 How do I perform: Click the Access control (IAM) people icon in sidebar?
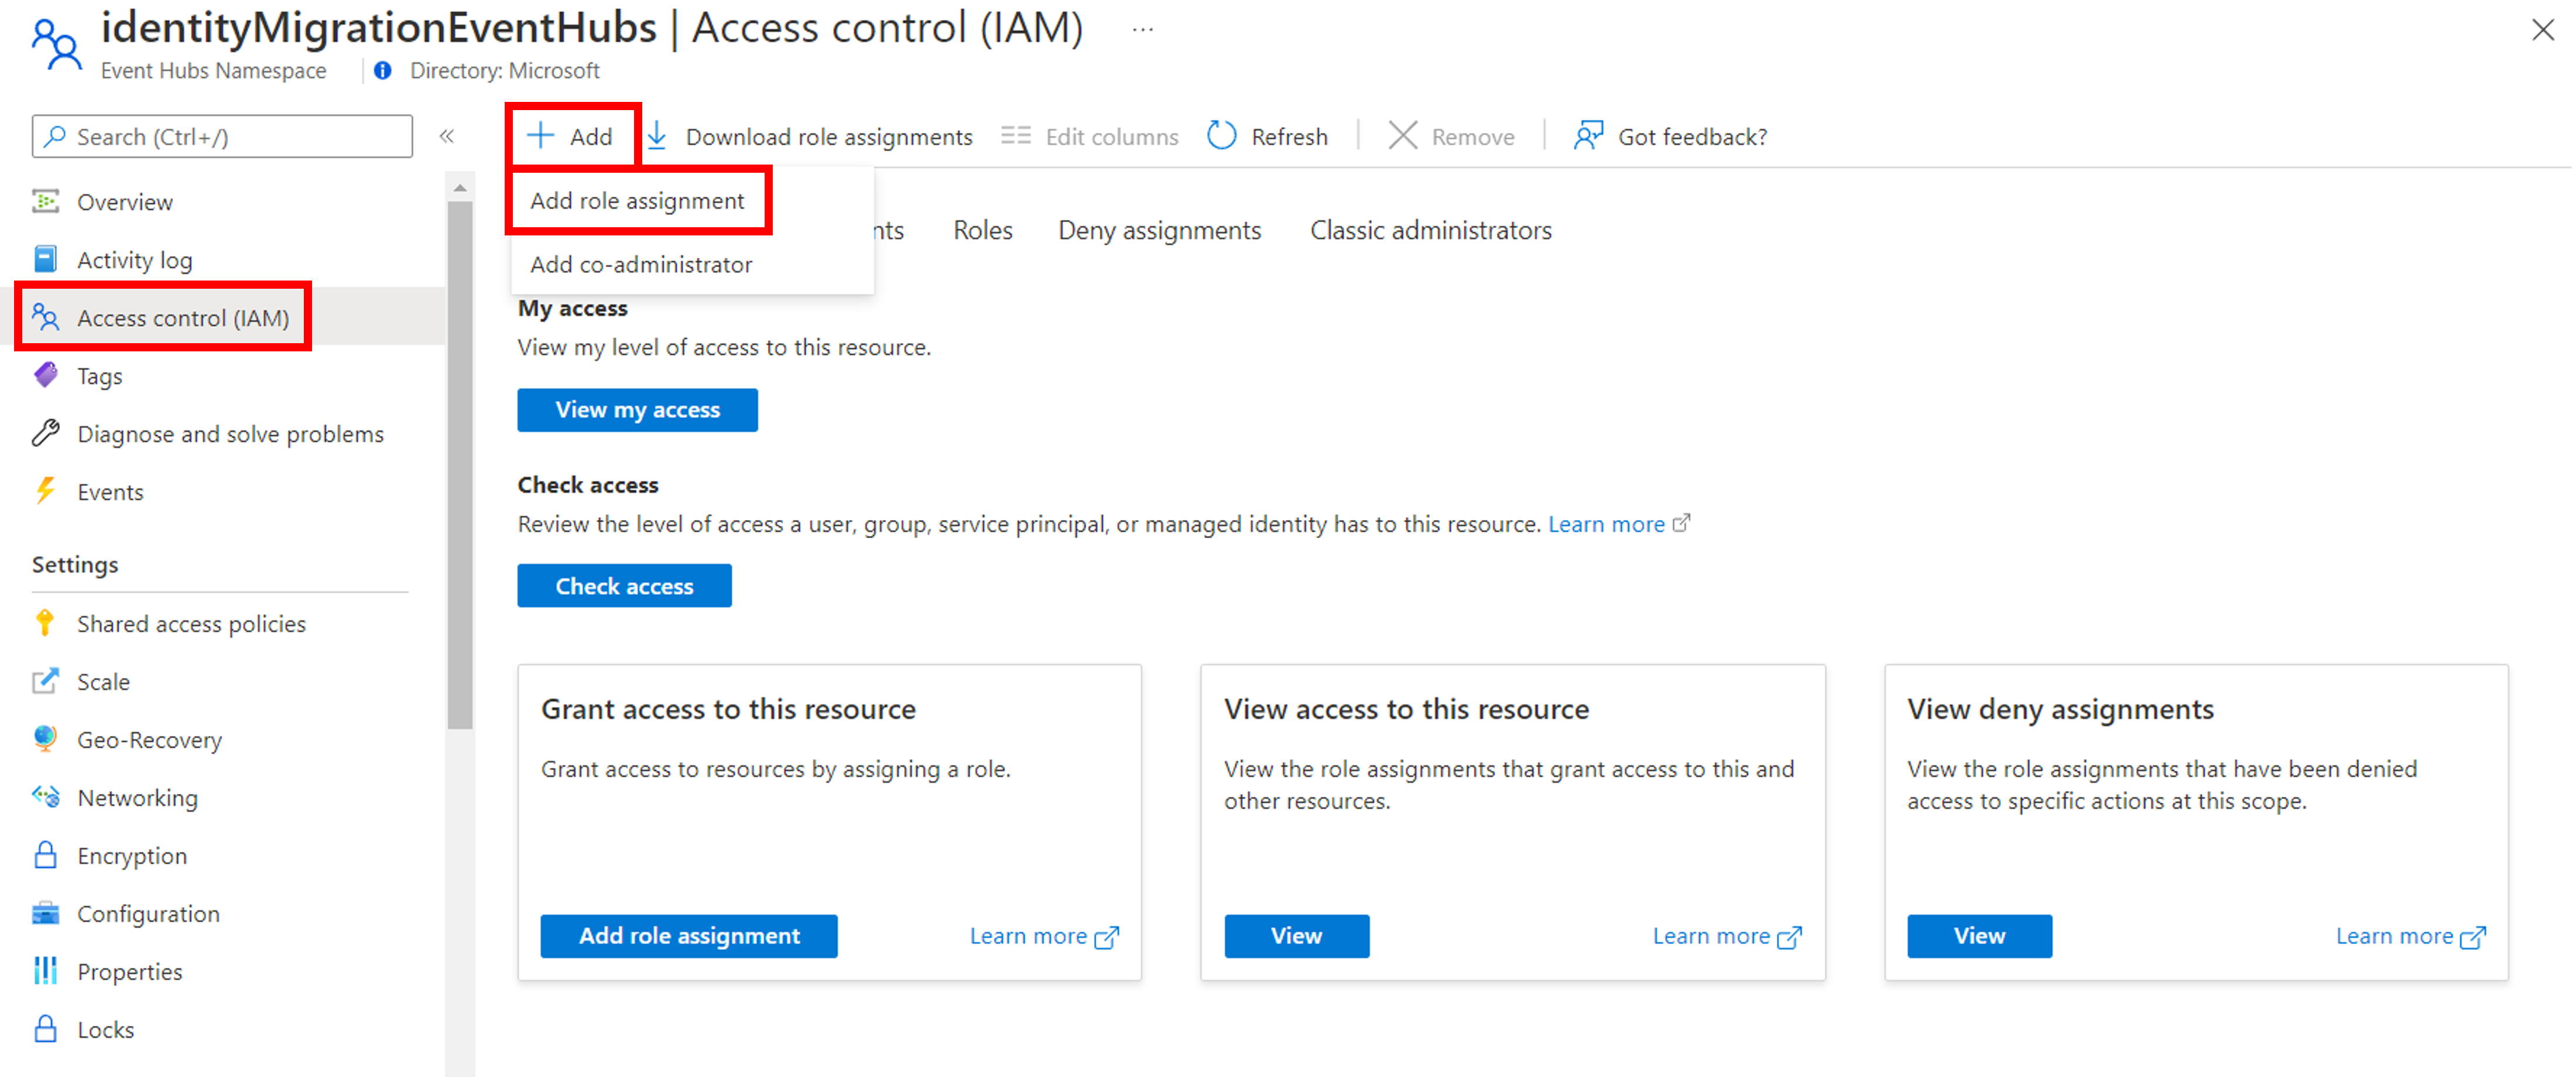point(46,317)
